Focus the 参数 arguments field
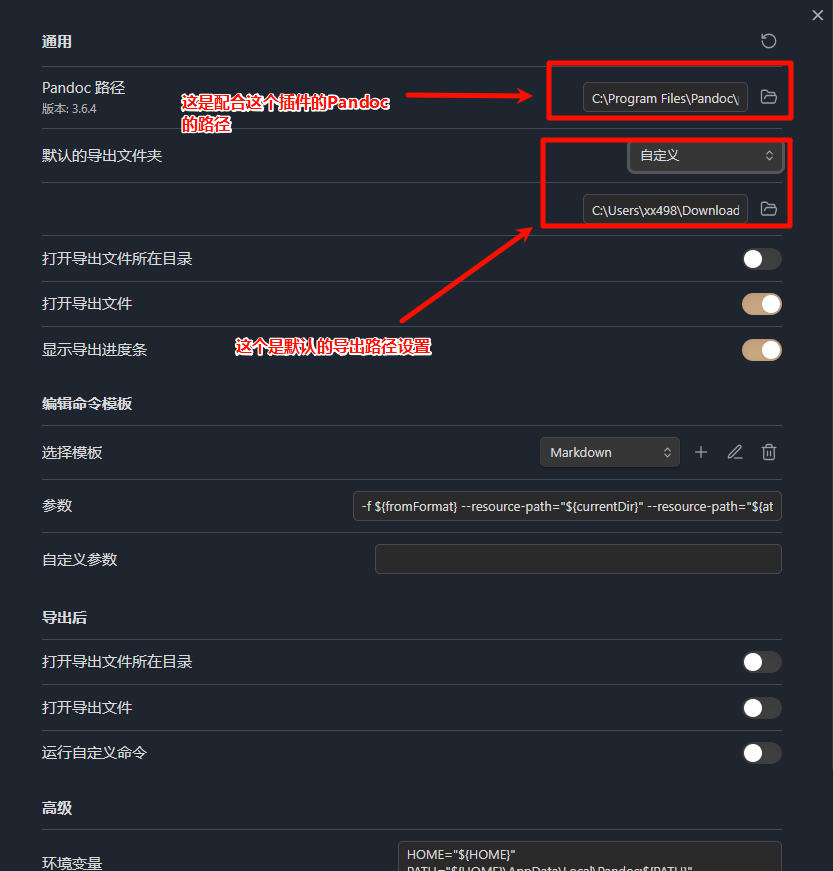 pyautogui.click(x=567, y=506)
